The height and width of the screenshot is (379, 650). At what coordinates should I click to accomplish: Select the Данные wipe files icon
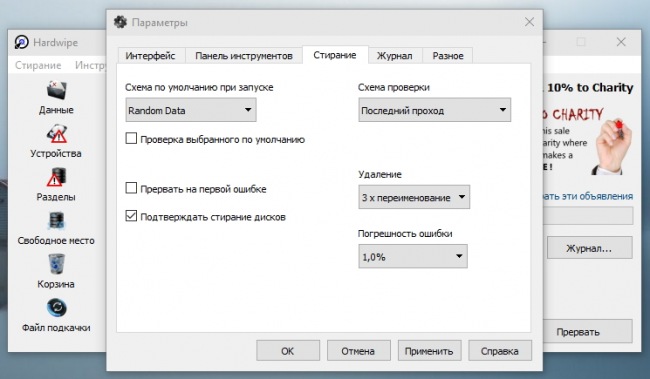point(56,90)
